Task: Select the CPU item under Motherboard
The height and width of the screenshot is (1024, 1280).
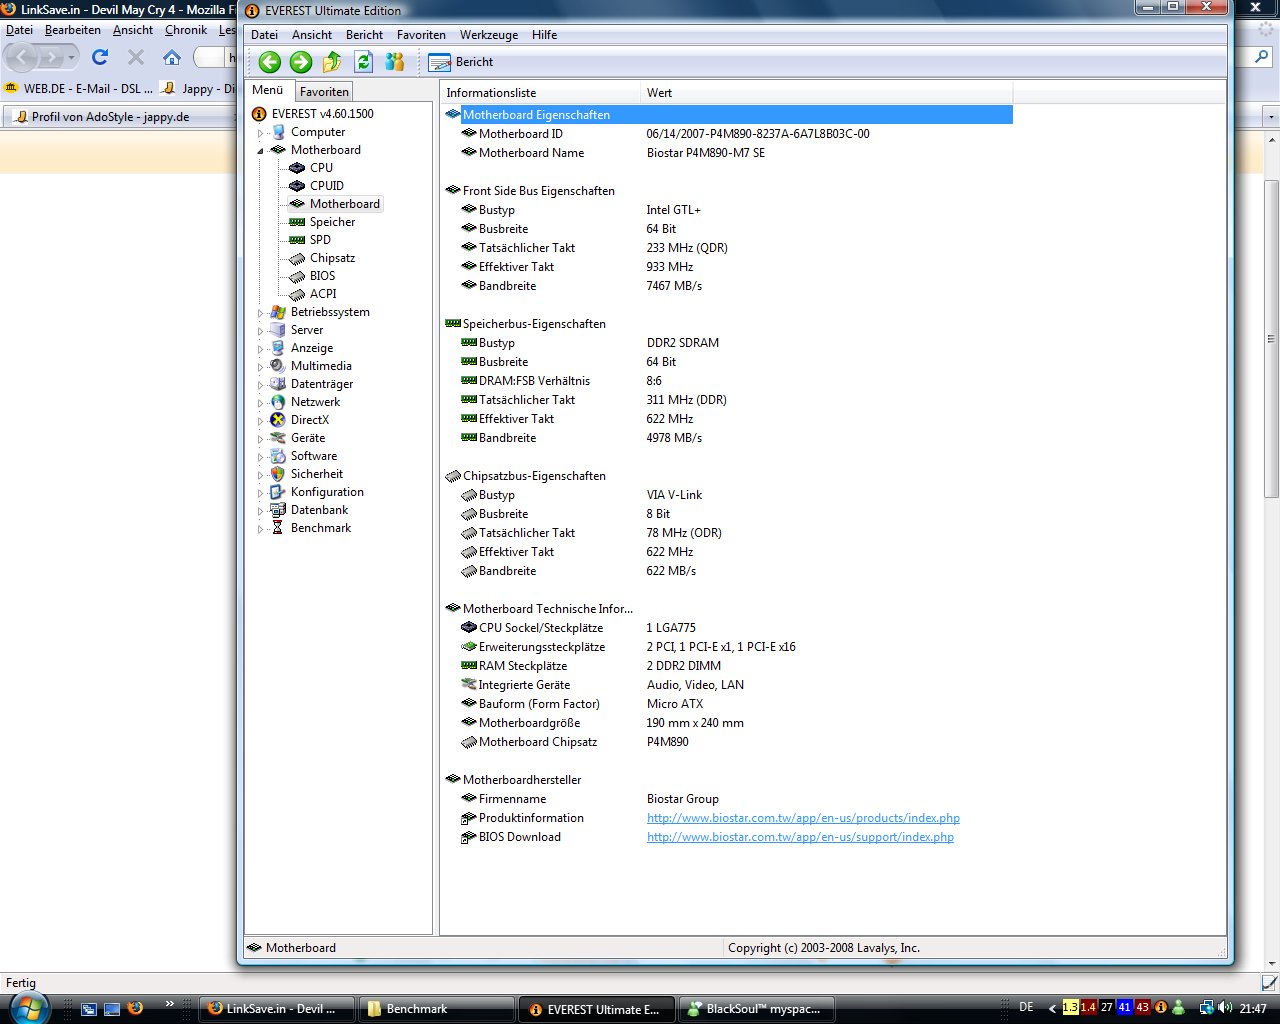Action: click(x=321, y=168)
